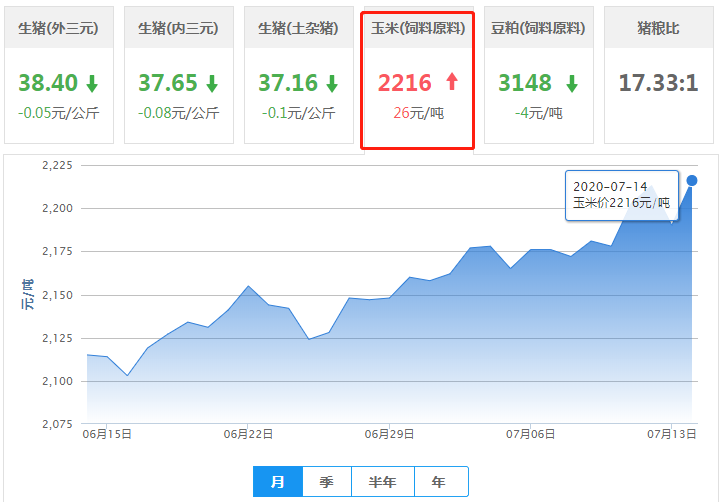Select the blue data point marker on chart

click(x=692, y=180)
